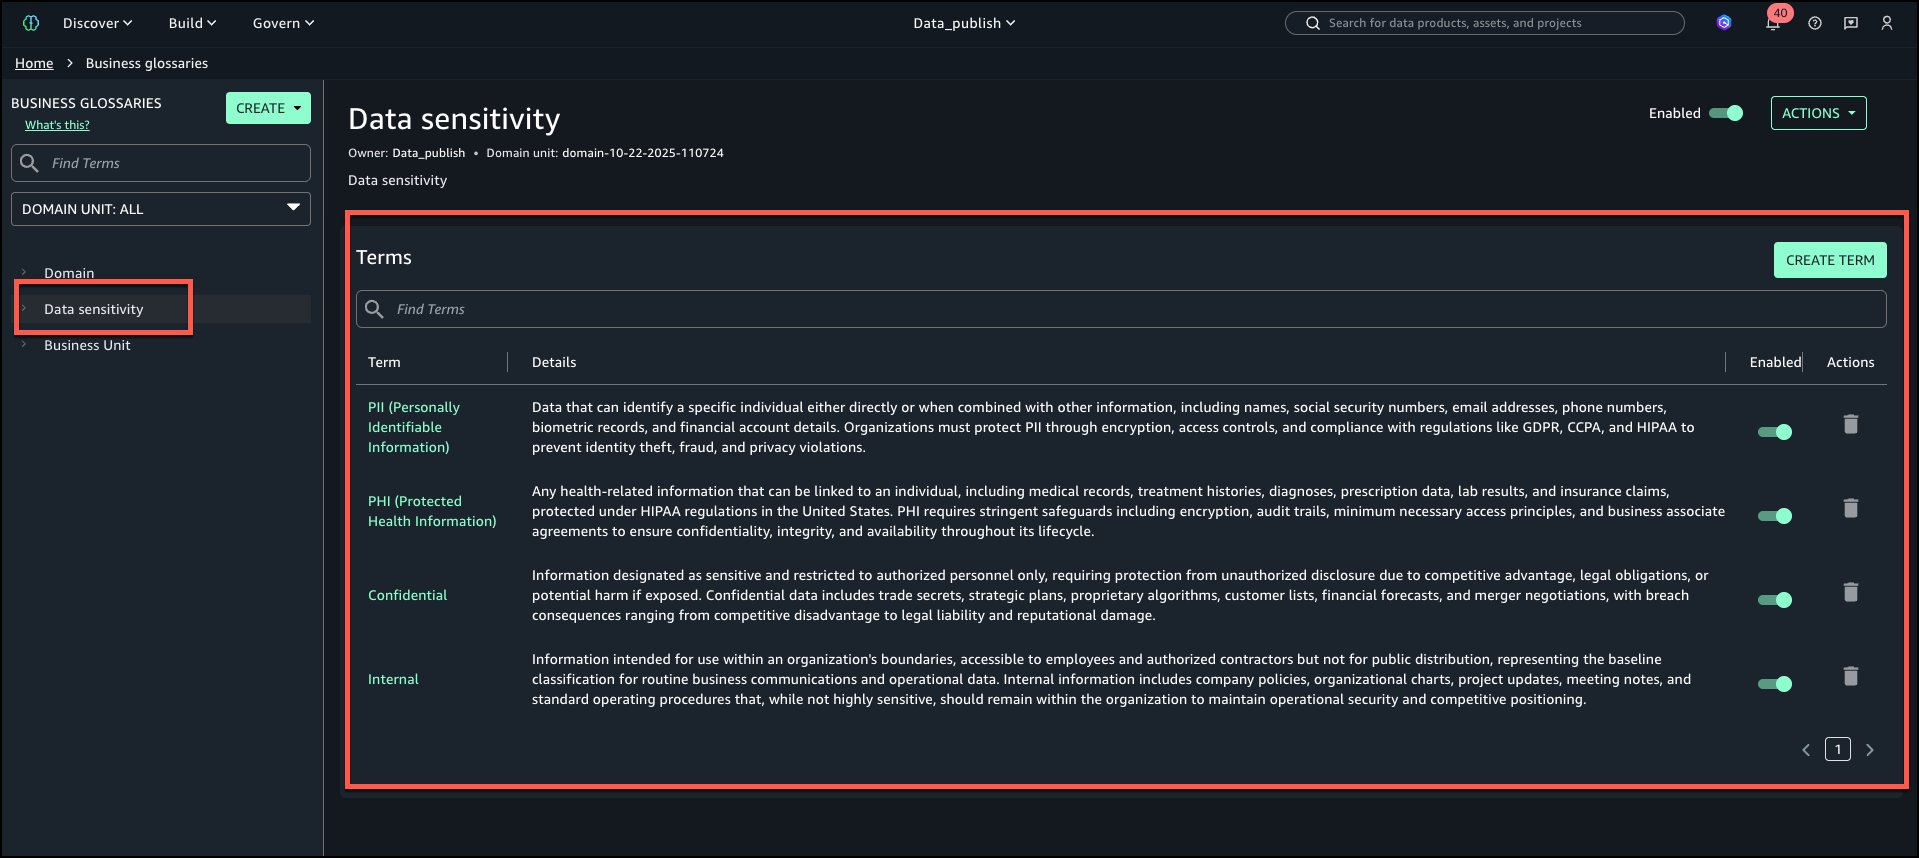The height and width of the screenshot is (858, 1919).
Task: Open the Govern menu
Action: 283,23
